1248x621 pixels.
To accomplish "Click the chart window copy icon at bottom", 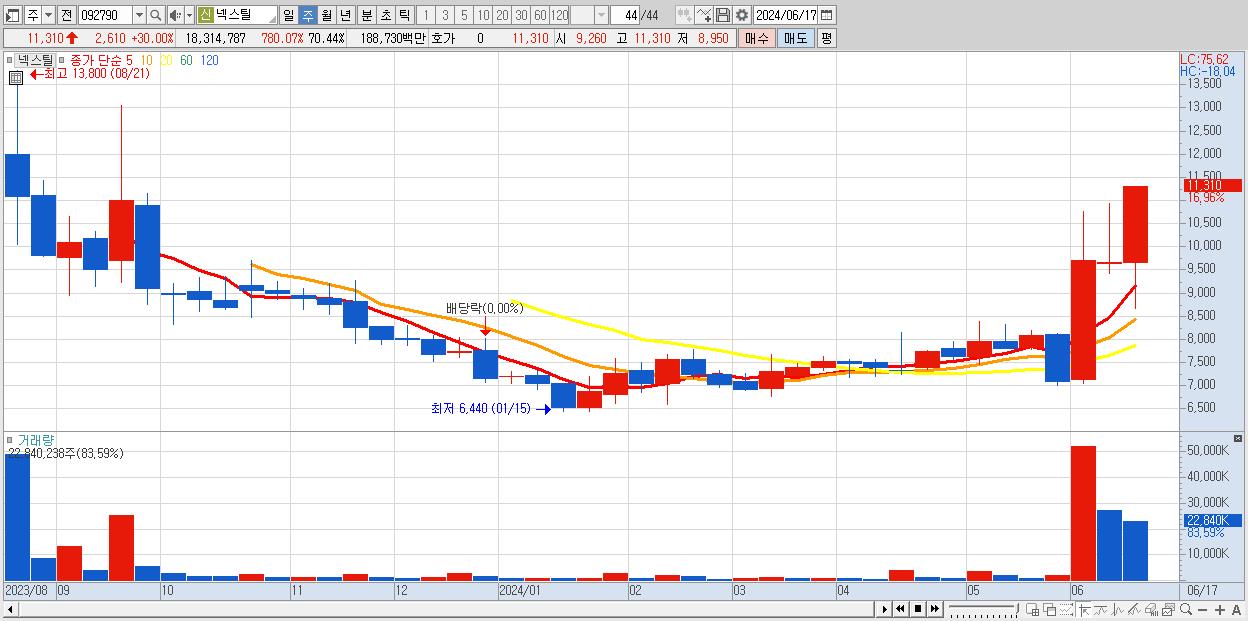I will coord(1168,609).
